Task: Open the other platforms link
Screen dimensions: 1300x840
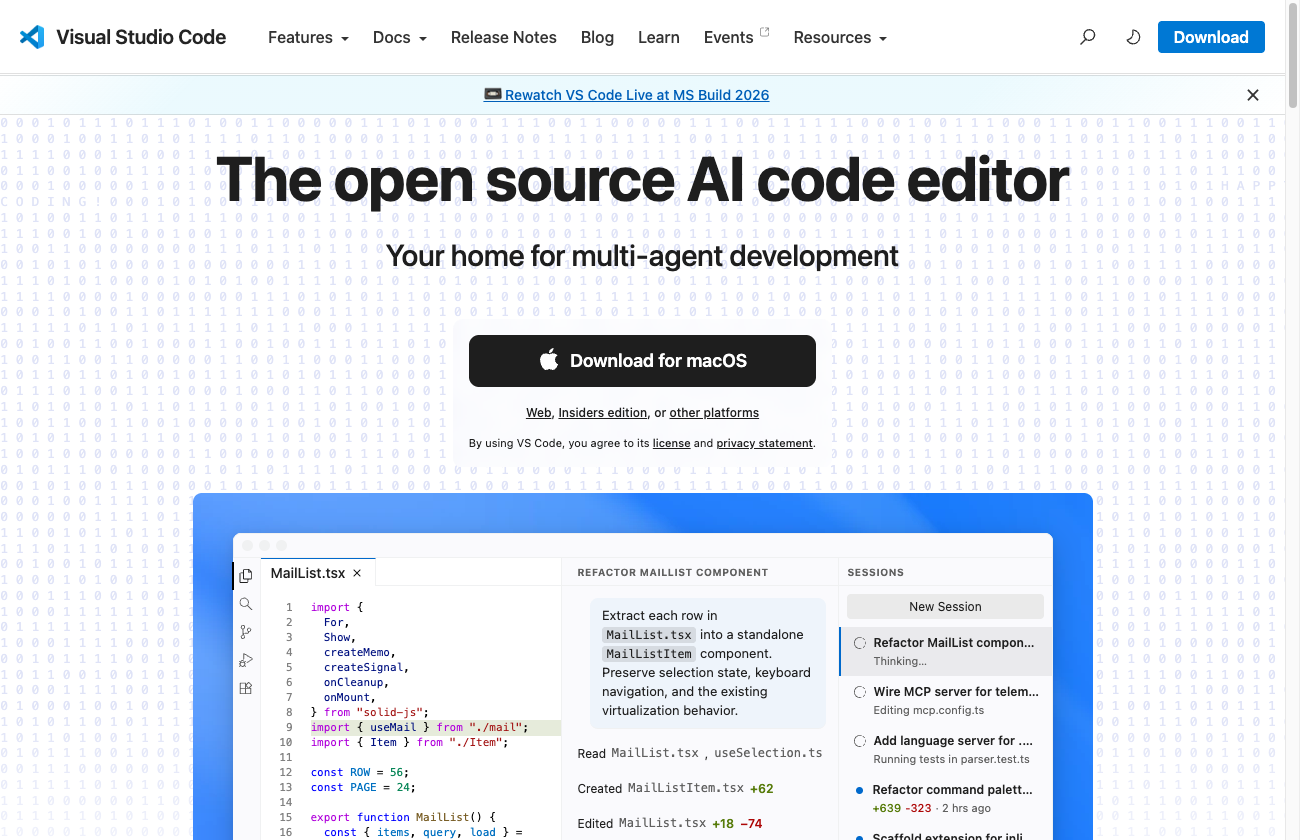Action: (x=714, y=412)
